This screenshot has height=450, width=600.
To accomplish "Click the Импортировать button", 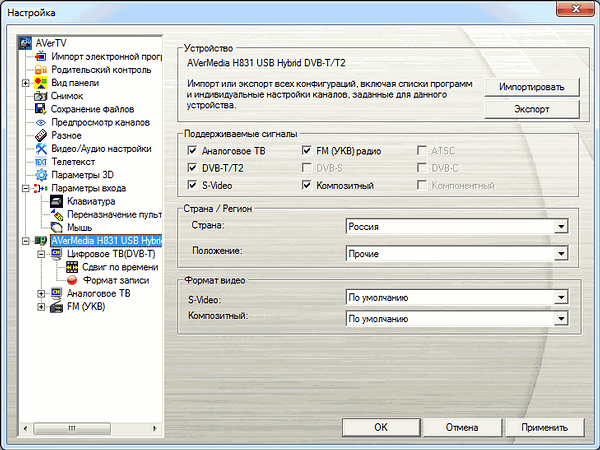I will 532,87.
